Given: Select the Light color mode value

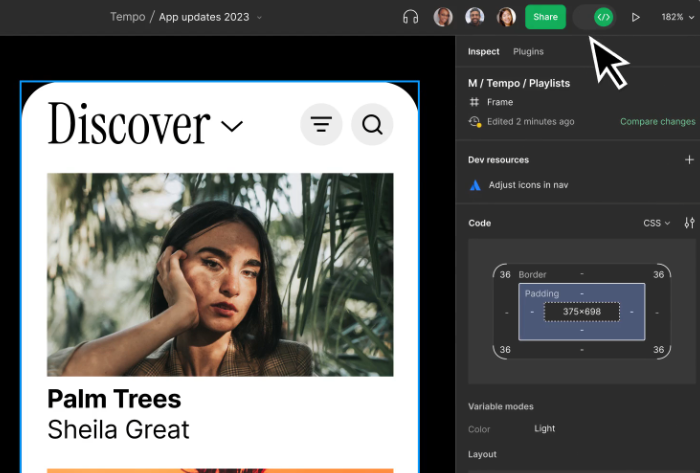Looking at the screenshot, I should pyautogui.click(x=545, y=428).
